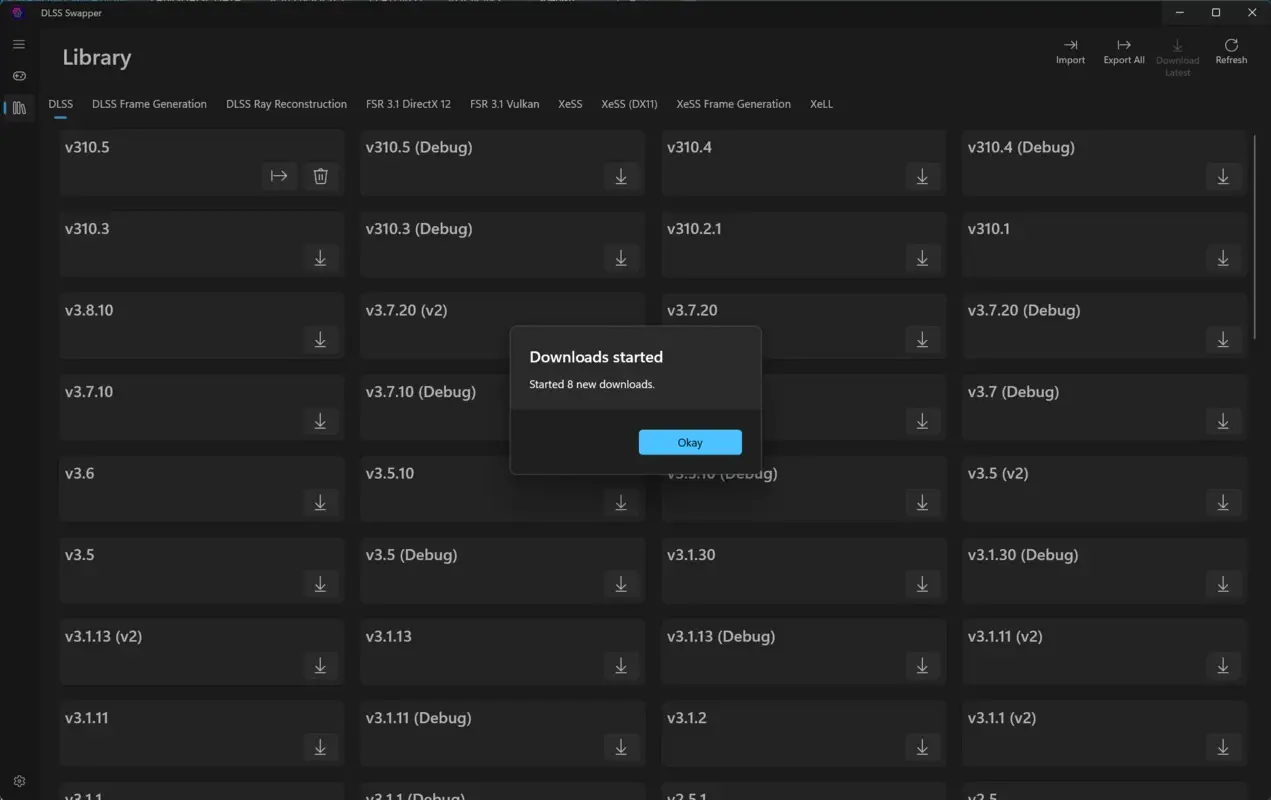Download the v3.8.10 DLSS version

coord(320,339)
